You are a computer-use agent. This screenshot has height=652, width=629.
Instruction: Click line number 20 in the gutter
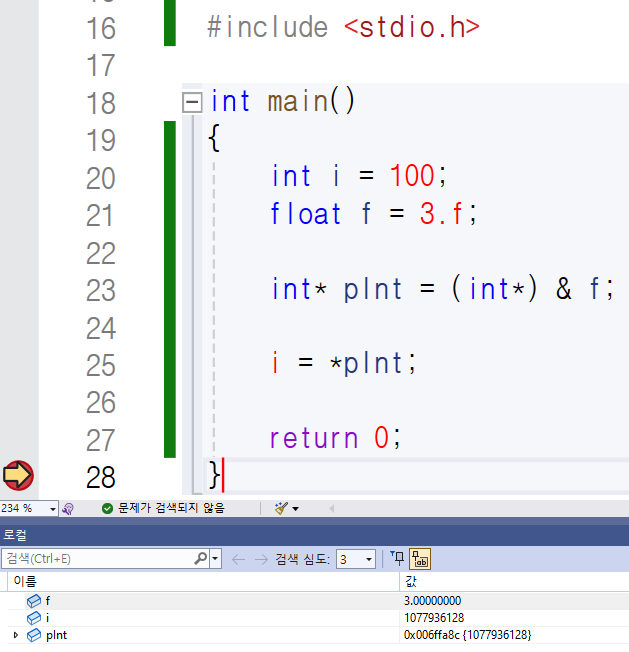click(x=101, y=178)
